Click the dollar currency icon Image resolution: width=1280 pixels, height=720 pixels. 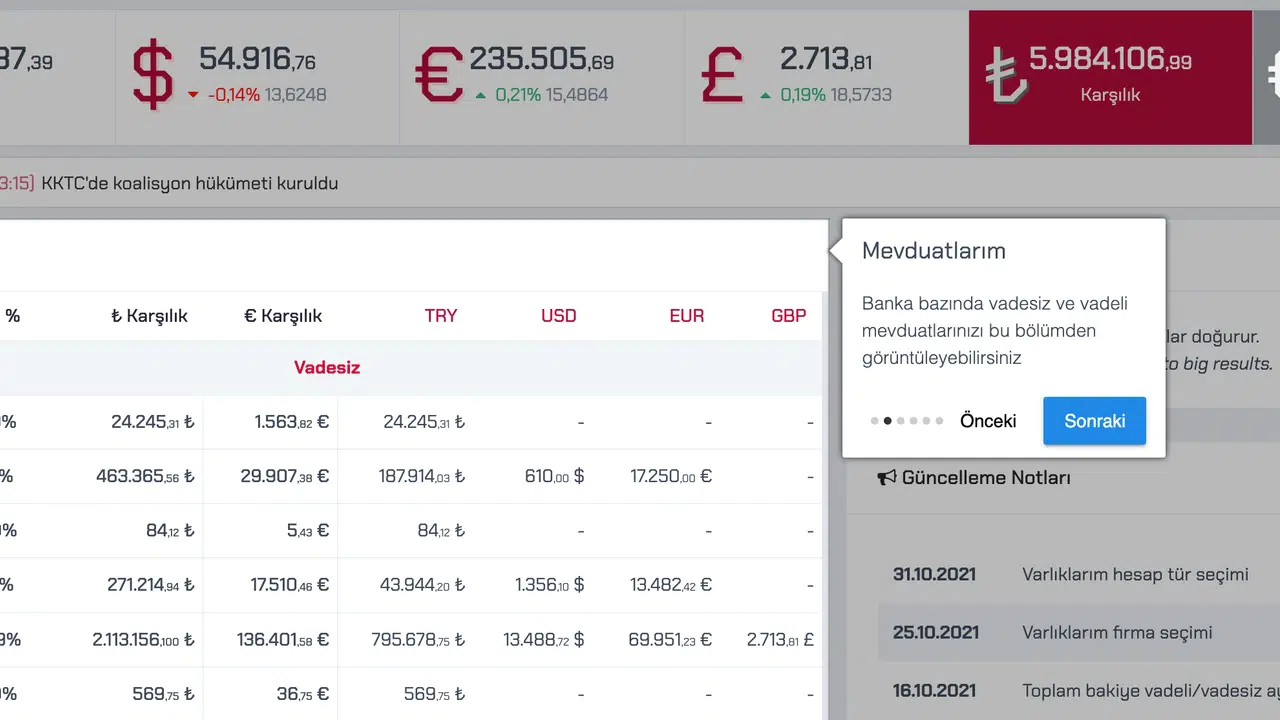pyautogui.click(x=153, y=76)
